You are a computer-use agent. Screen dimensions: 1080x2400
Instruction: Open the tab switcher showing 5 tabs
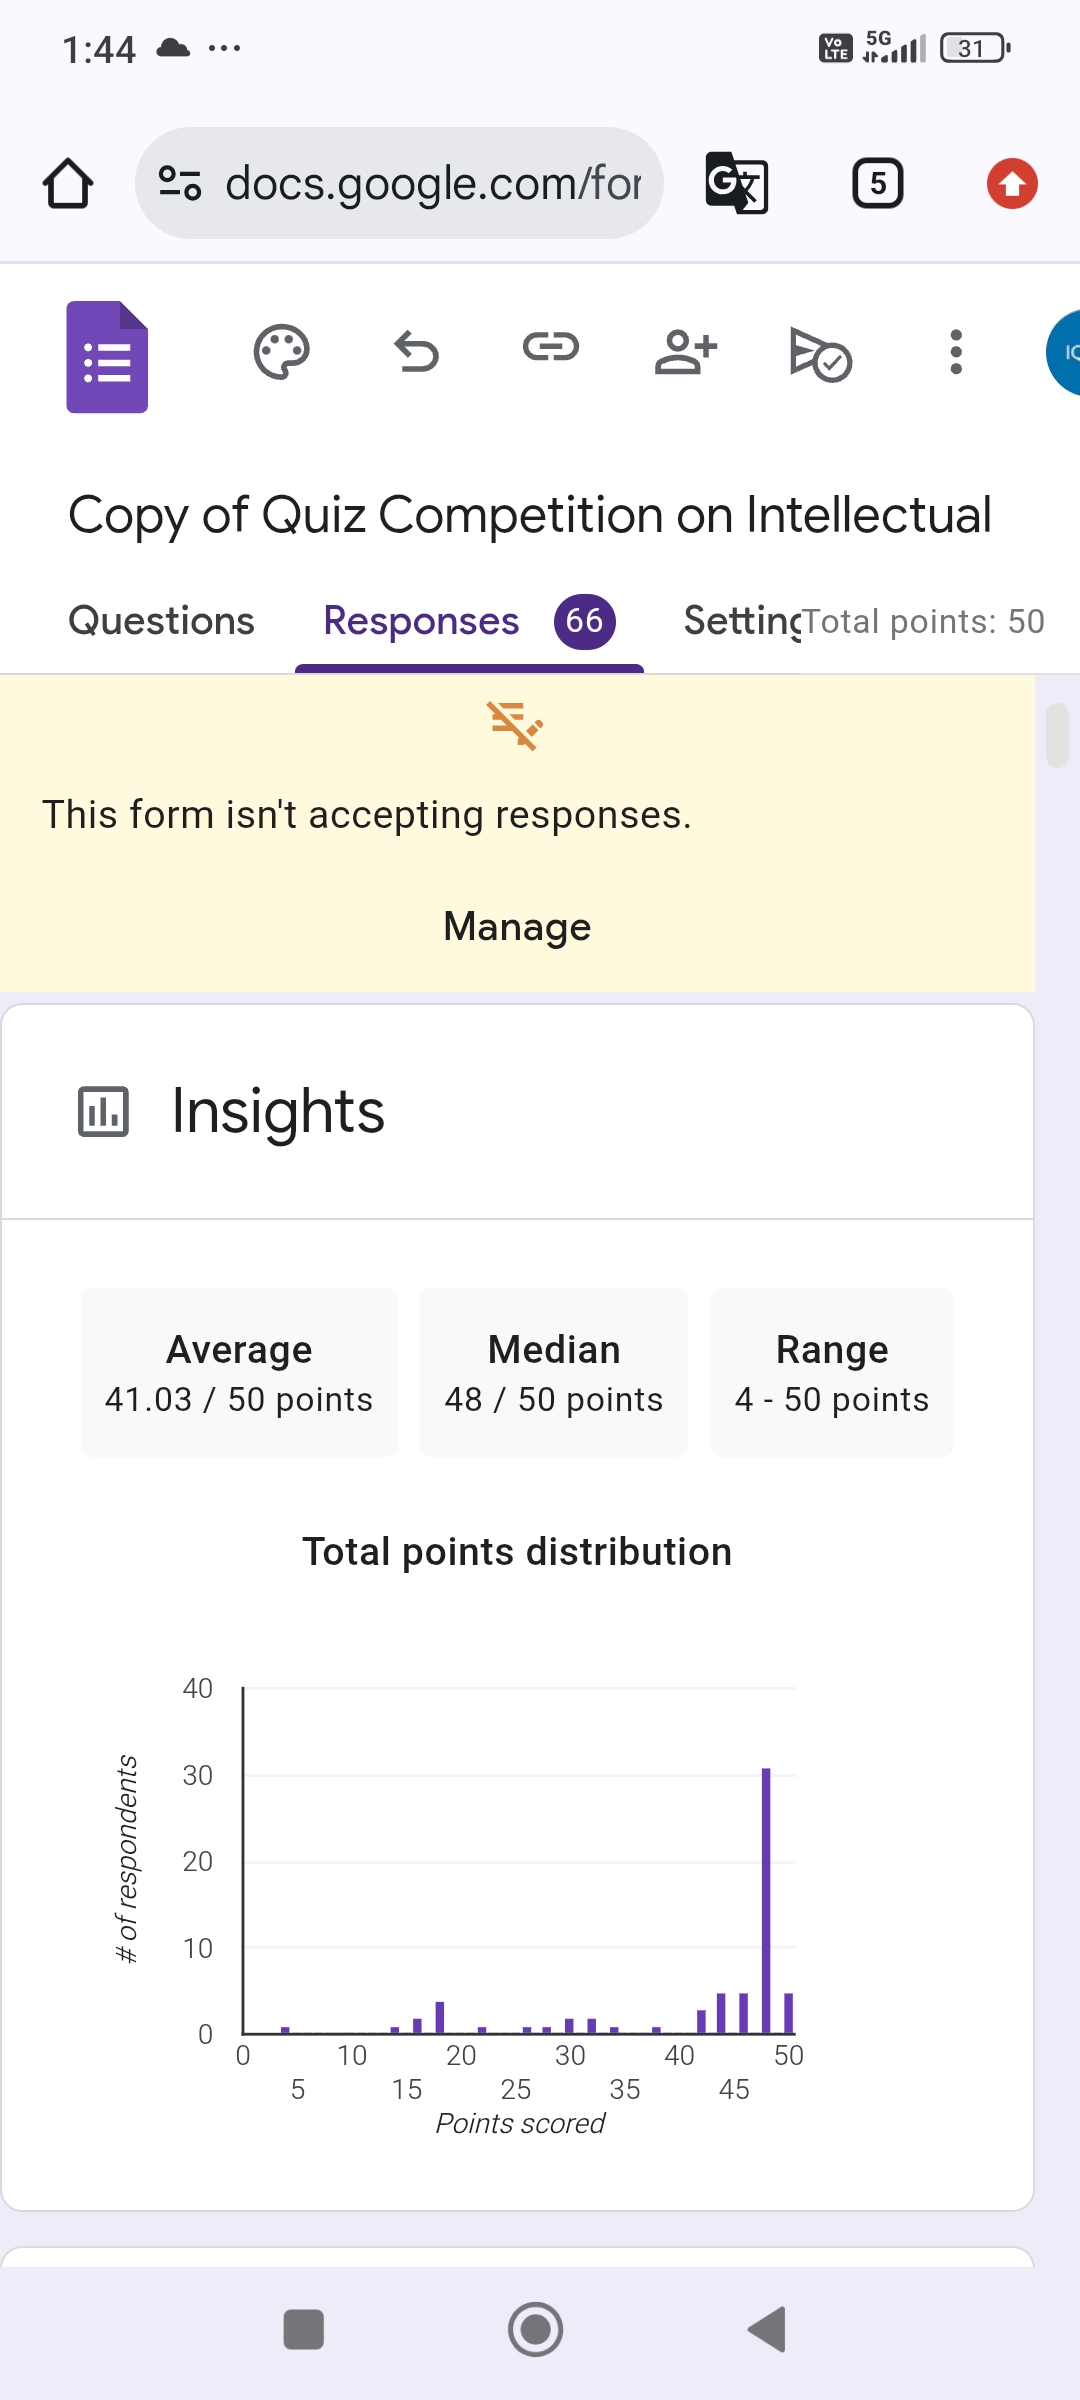coord(878,184)
